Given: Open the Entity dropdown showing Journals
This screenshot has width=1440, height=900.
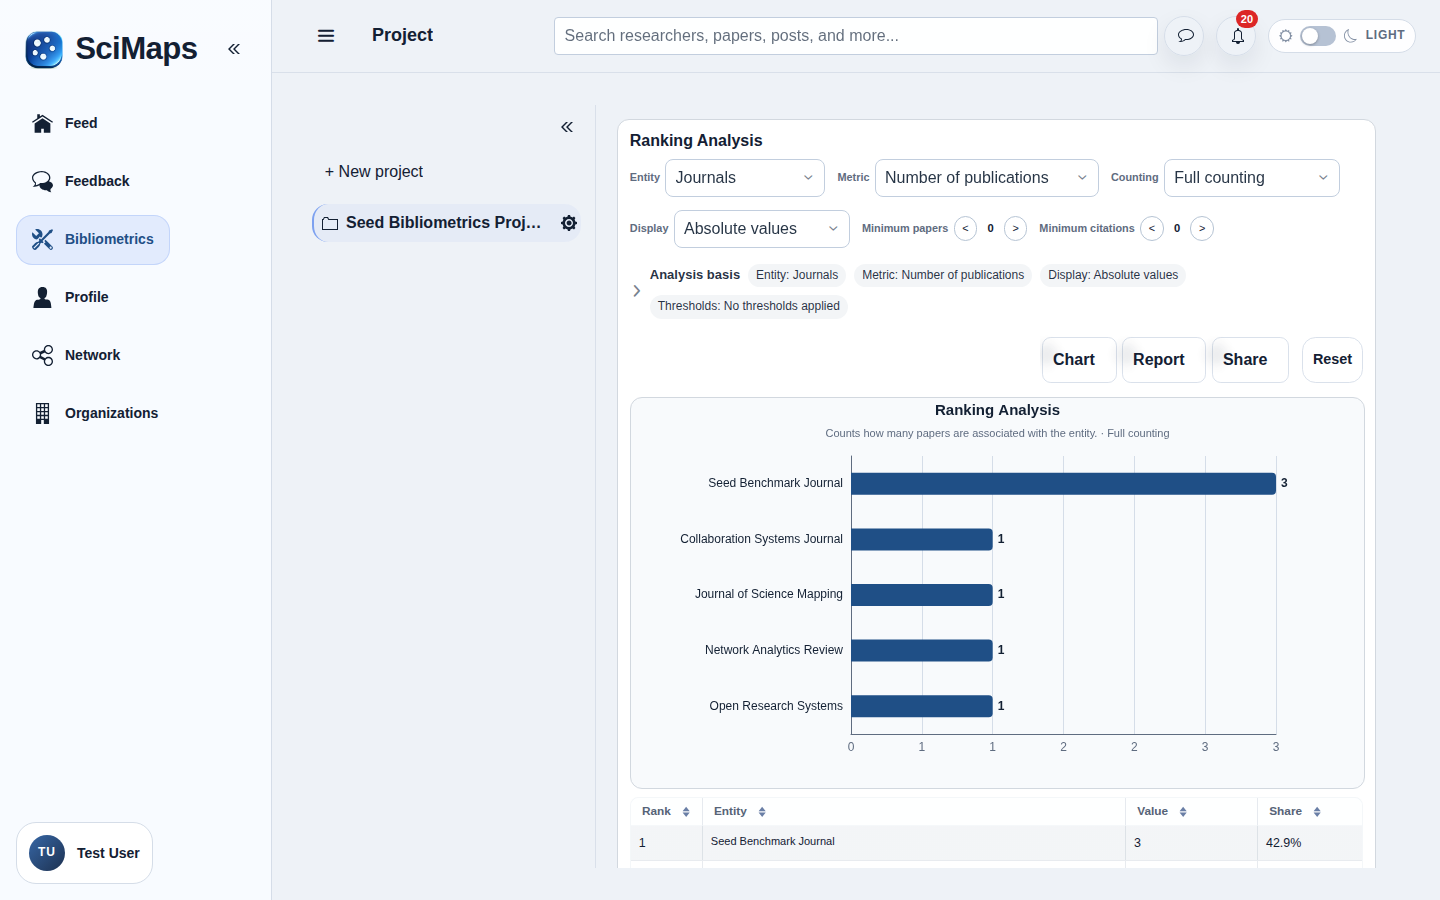Looking at the screenshot, I should (745, 178).
